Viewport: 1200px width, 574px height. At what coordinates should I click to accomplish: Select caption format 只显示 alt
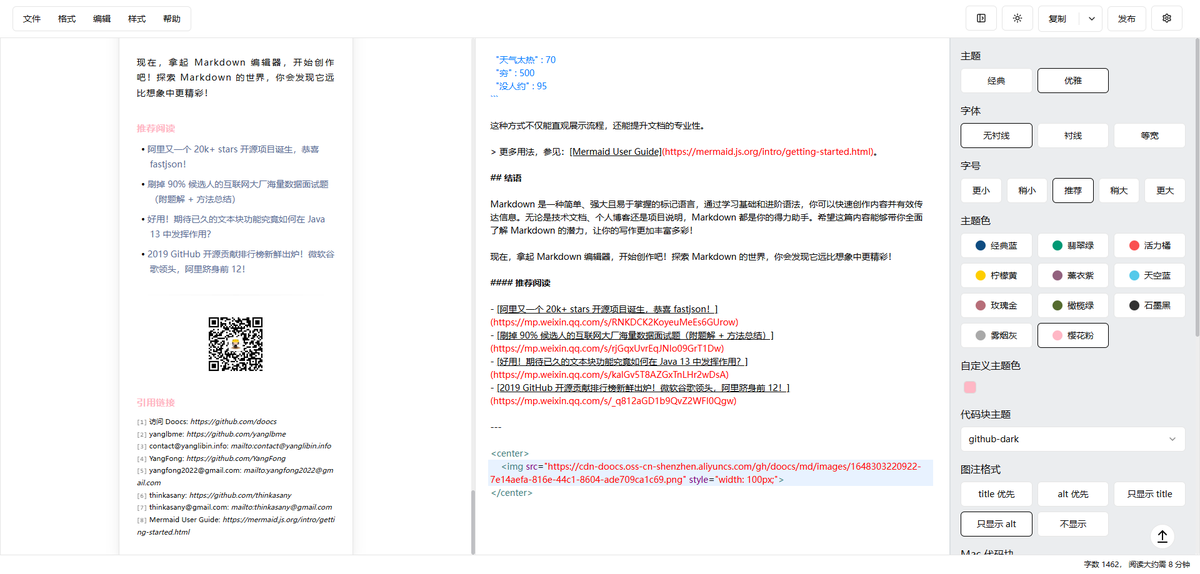point(996,524)
